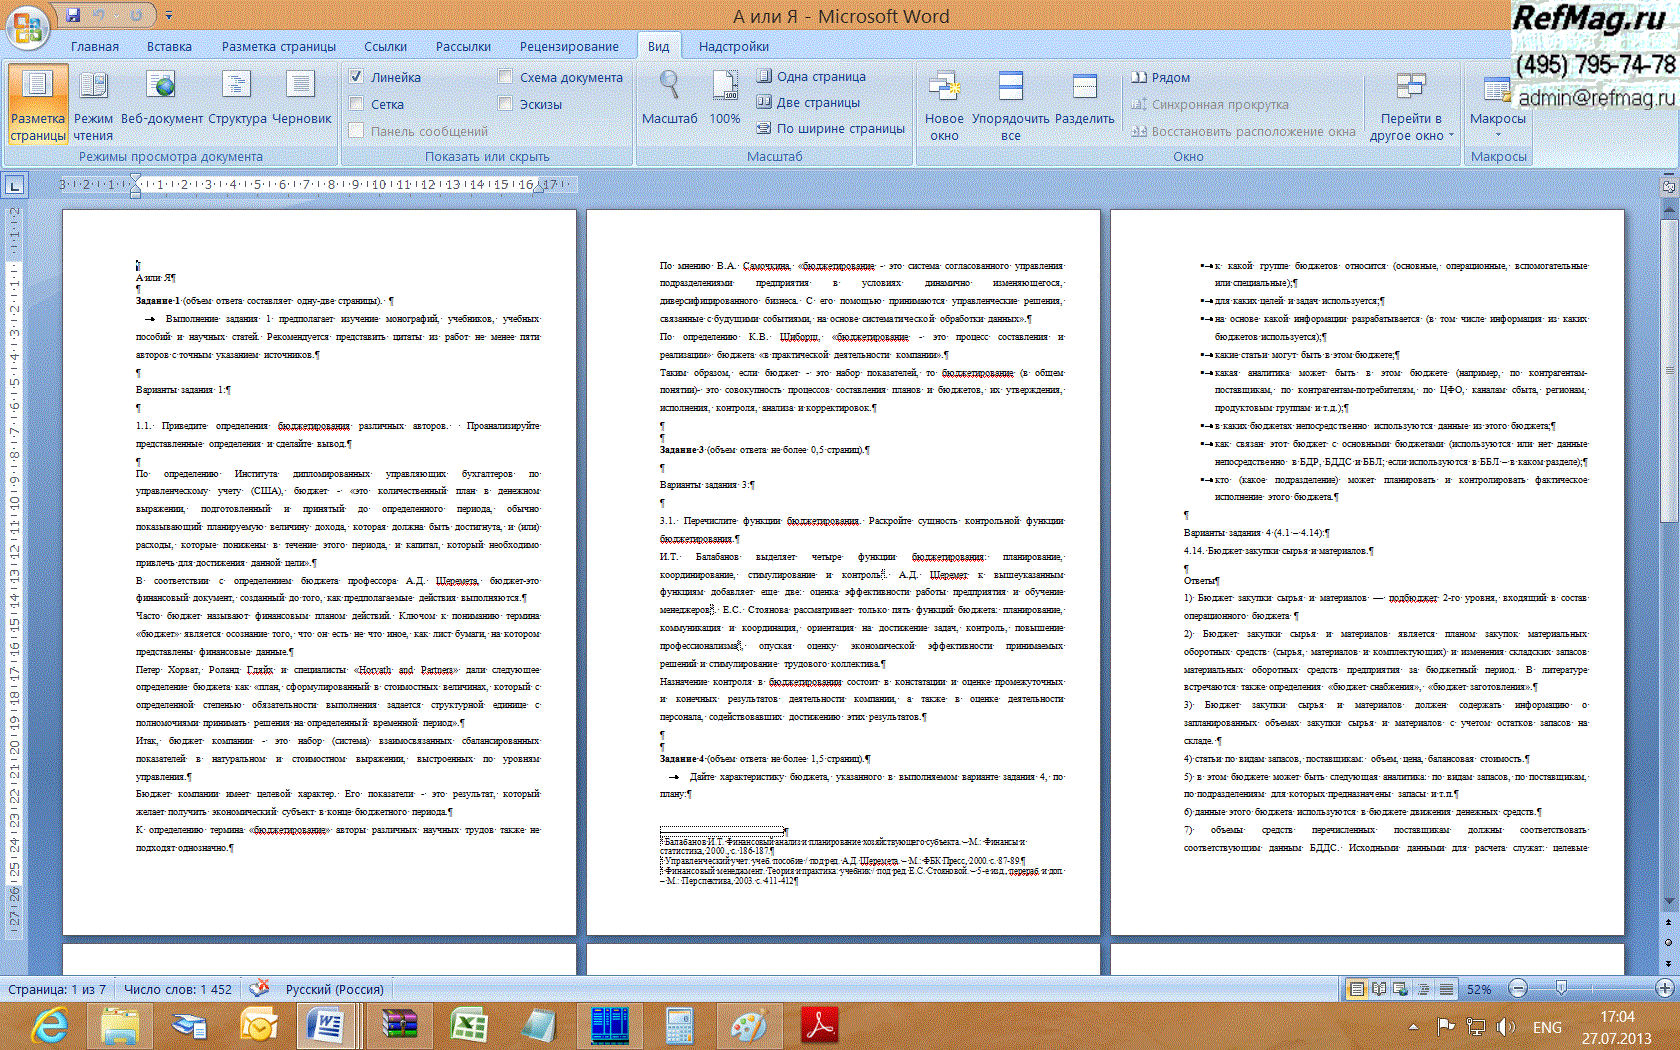Set zoom to 100% icon
Screen dimensions: 1680x1050
coord(724,90)
